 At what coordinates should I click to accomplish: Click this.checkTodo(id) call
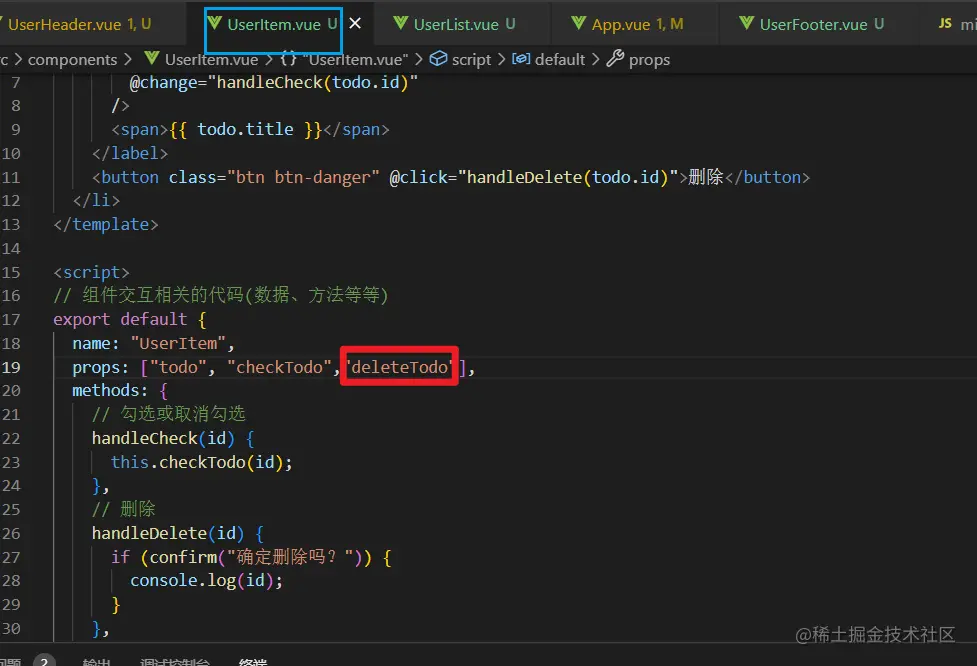click(202, 462)
